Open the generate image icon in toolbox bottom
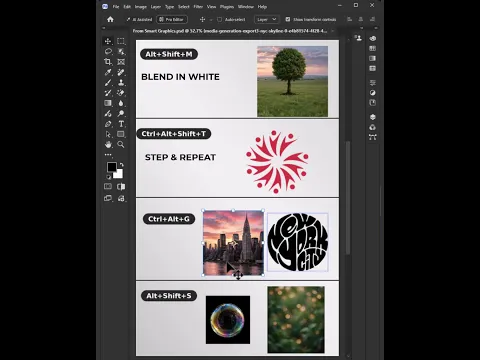This screenshot has height=360, width=480. (x=121, y=198)
